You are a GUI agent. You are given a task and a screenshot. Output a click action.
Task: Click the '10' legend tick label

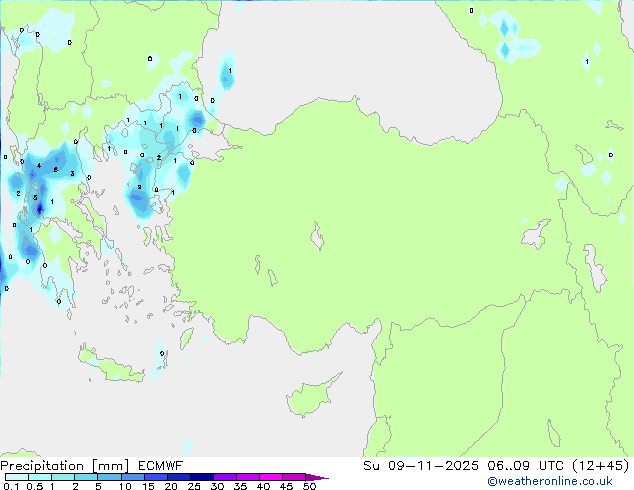point(125,486)
